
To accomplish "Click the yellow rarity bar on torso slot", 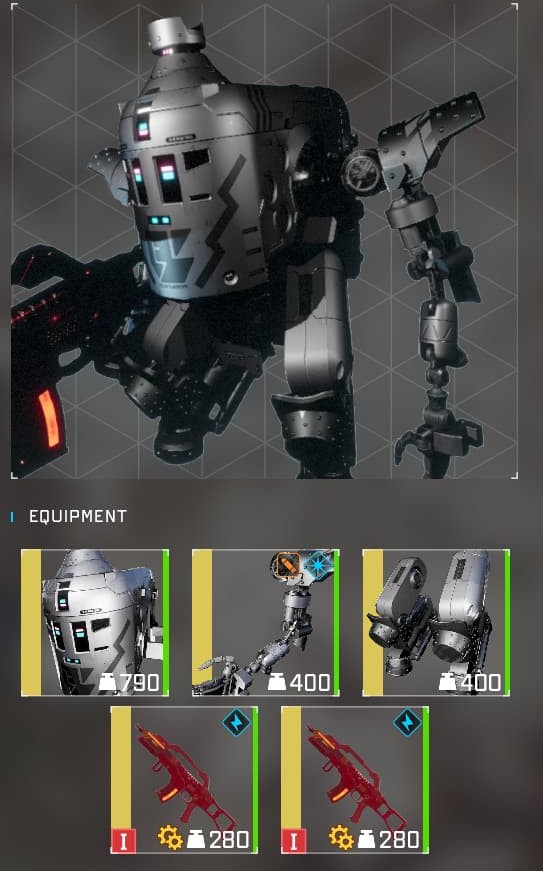I will [31, 623].
